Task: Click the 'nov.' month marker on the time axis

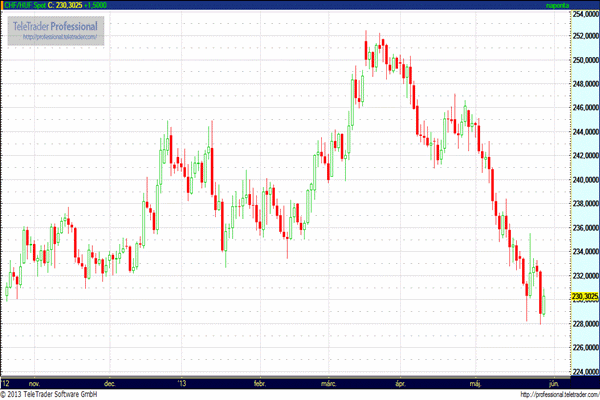Action: tap(34, 383)
